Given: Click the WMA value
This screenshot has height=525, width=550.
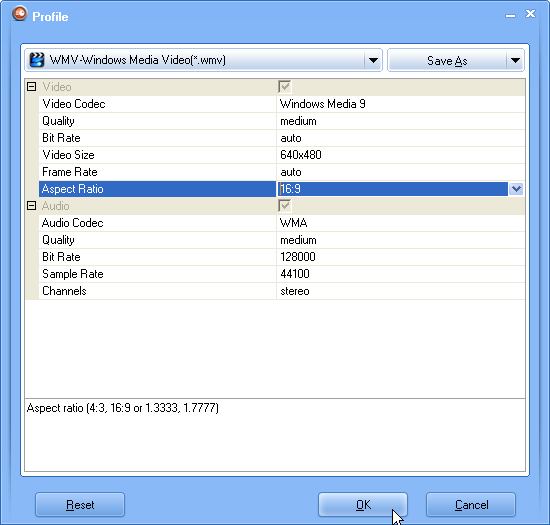Looking at the screenshot, I should click(294, 223).
